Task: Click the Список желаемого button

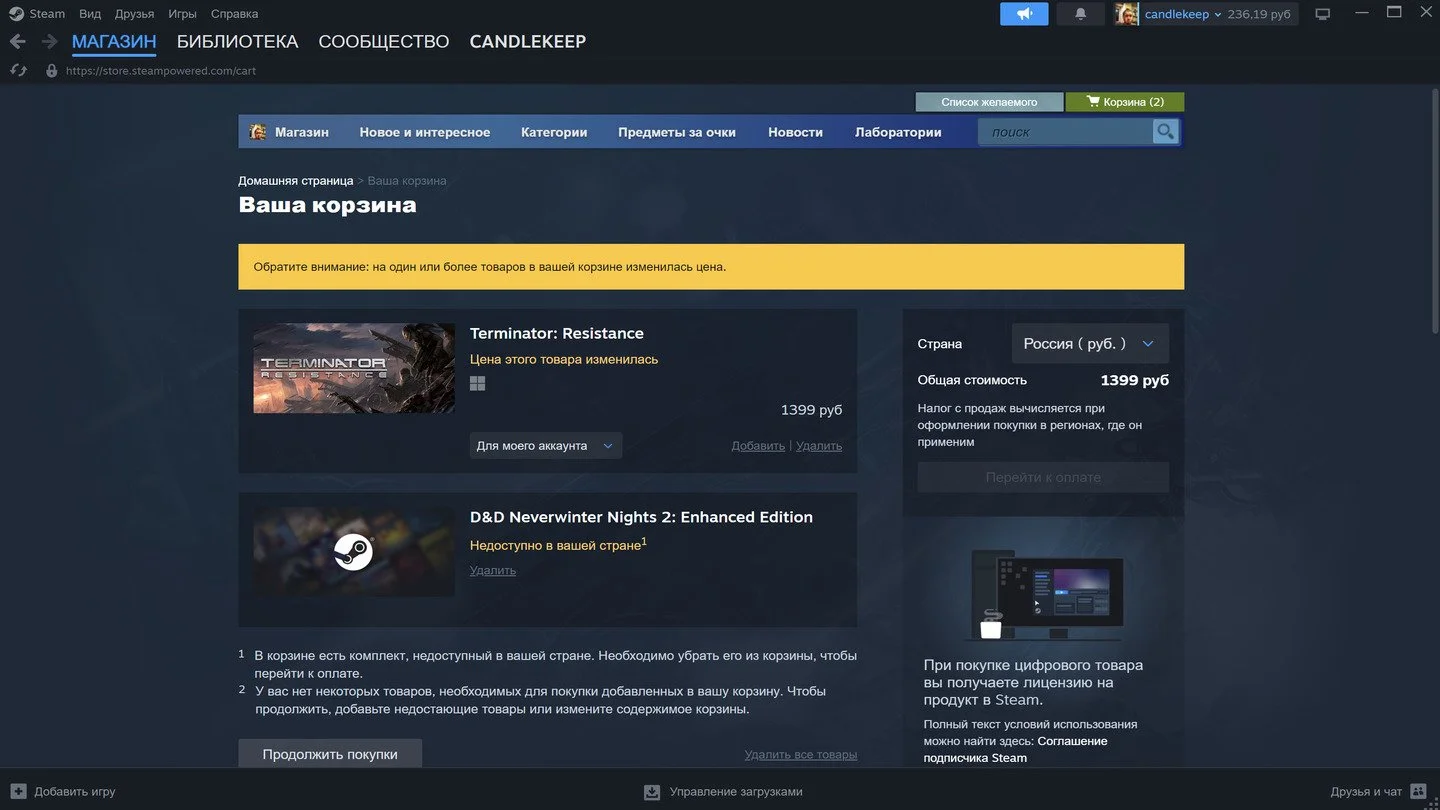Action: coord(989,102)
